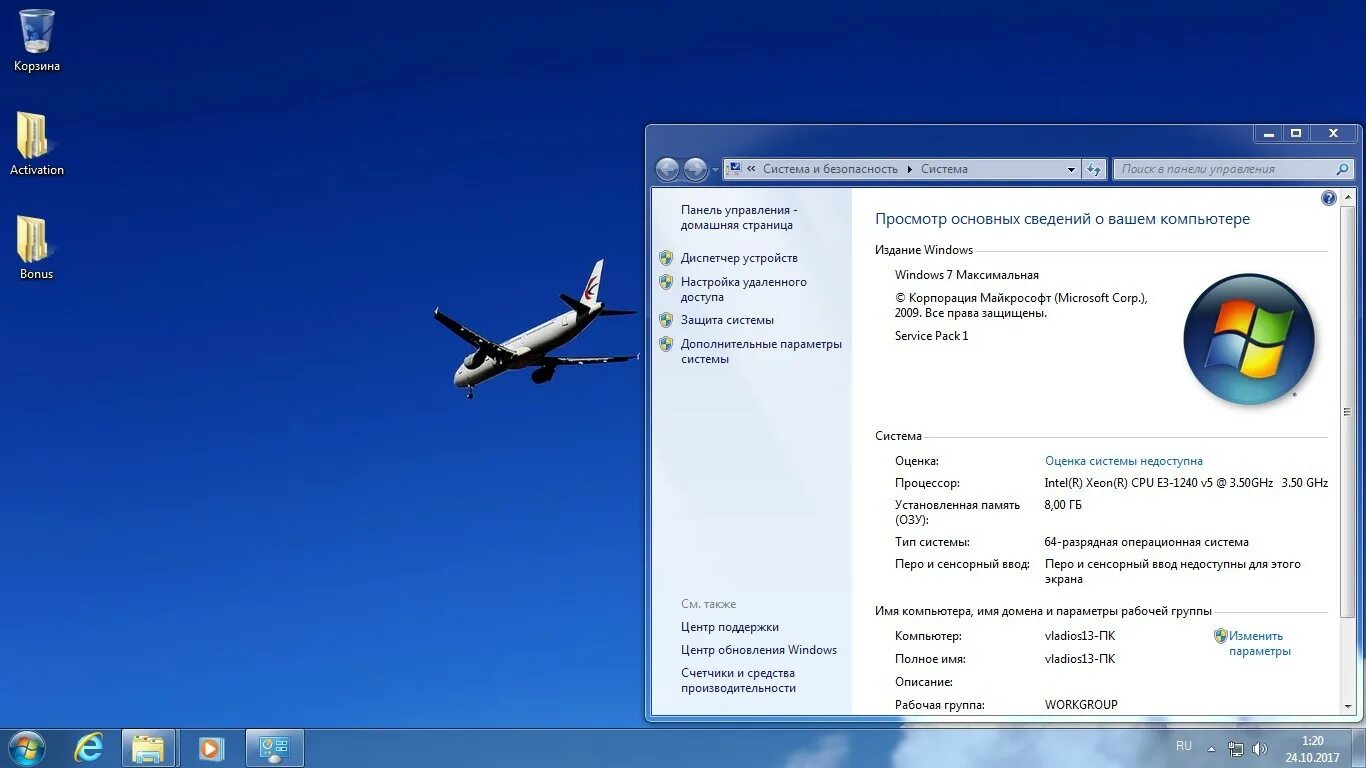Select the Bonus folder on desktop
1366x768 pixels.
pos(36,248)
